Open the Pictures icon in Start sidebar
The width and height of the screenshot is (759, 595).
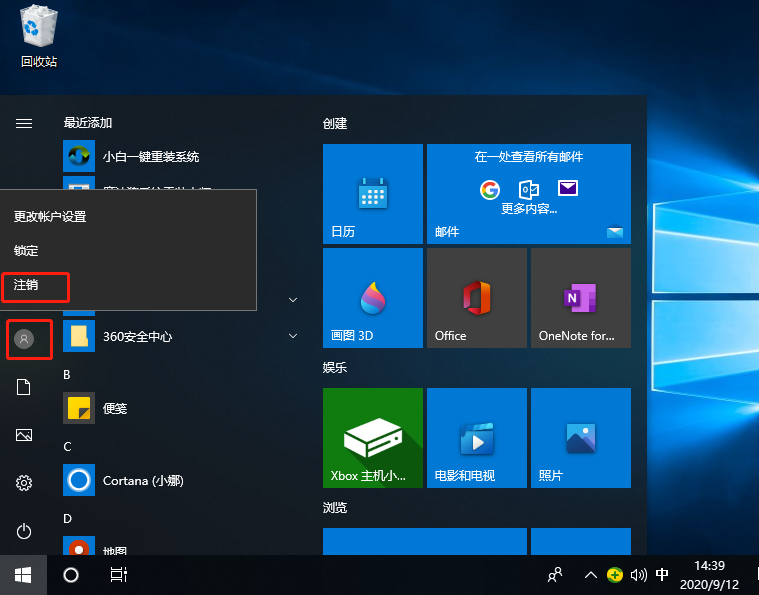[x=24, y=435]
